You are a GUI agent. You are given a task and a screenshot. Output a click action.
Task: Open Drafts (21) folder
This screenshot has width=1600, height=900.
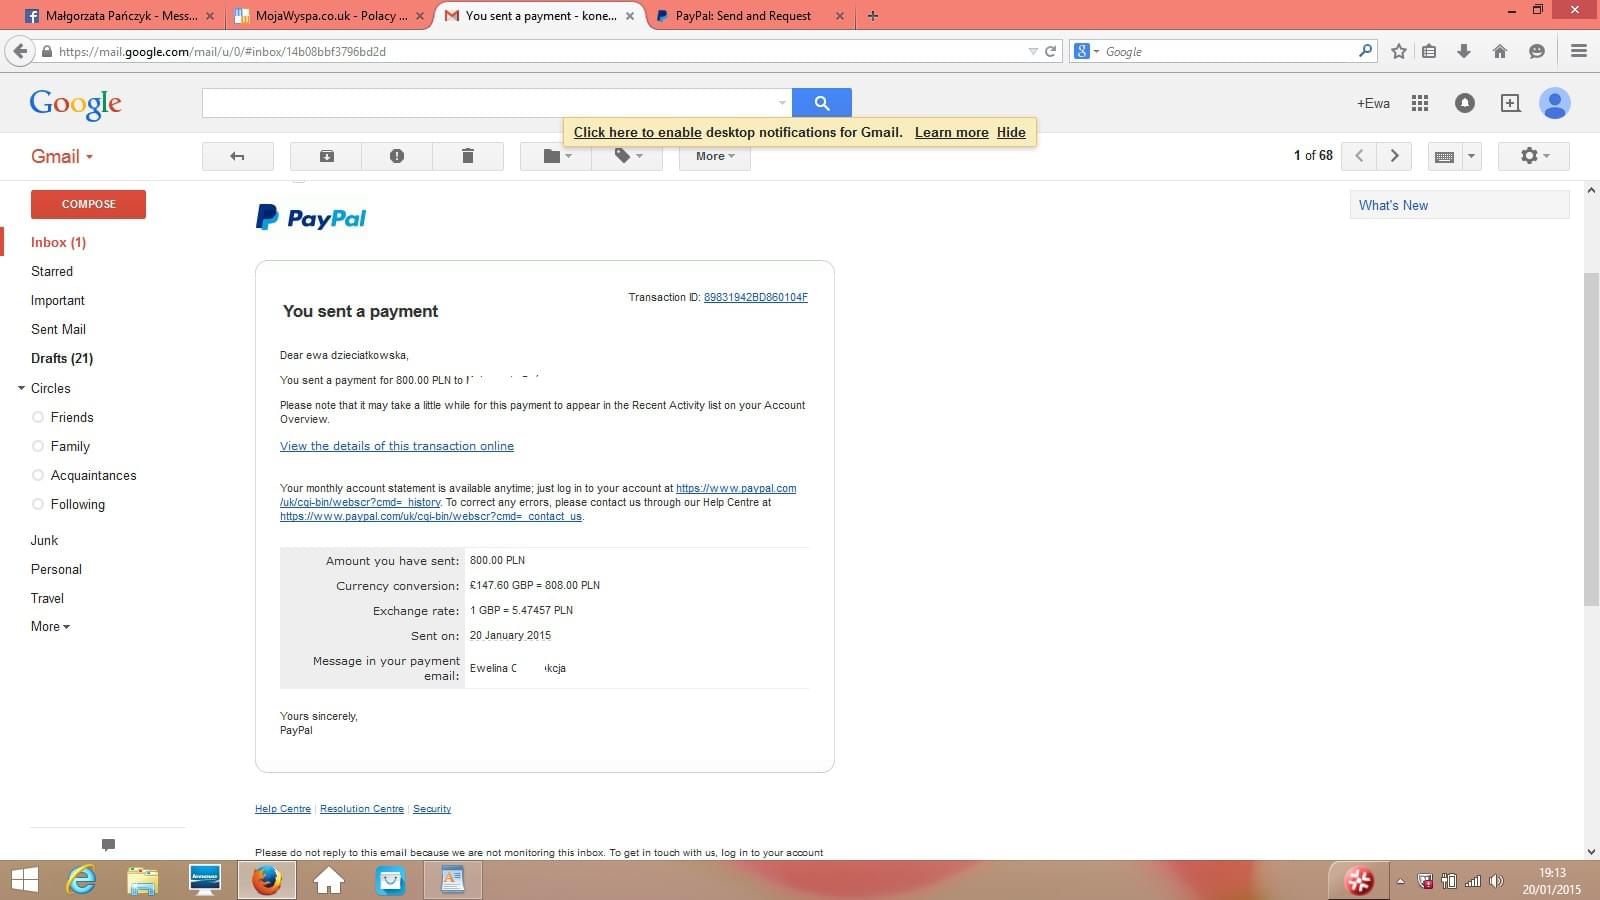point(62,358)
